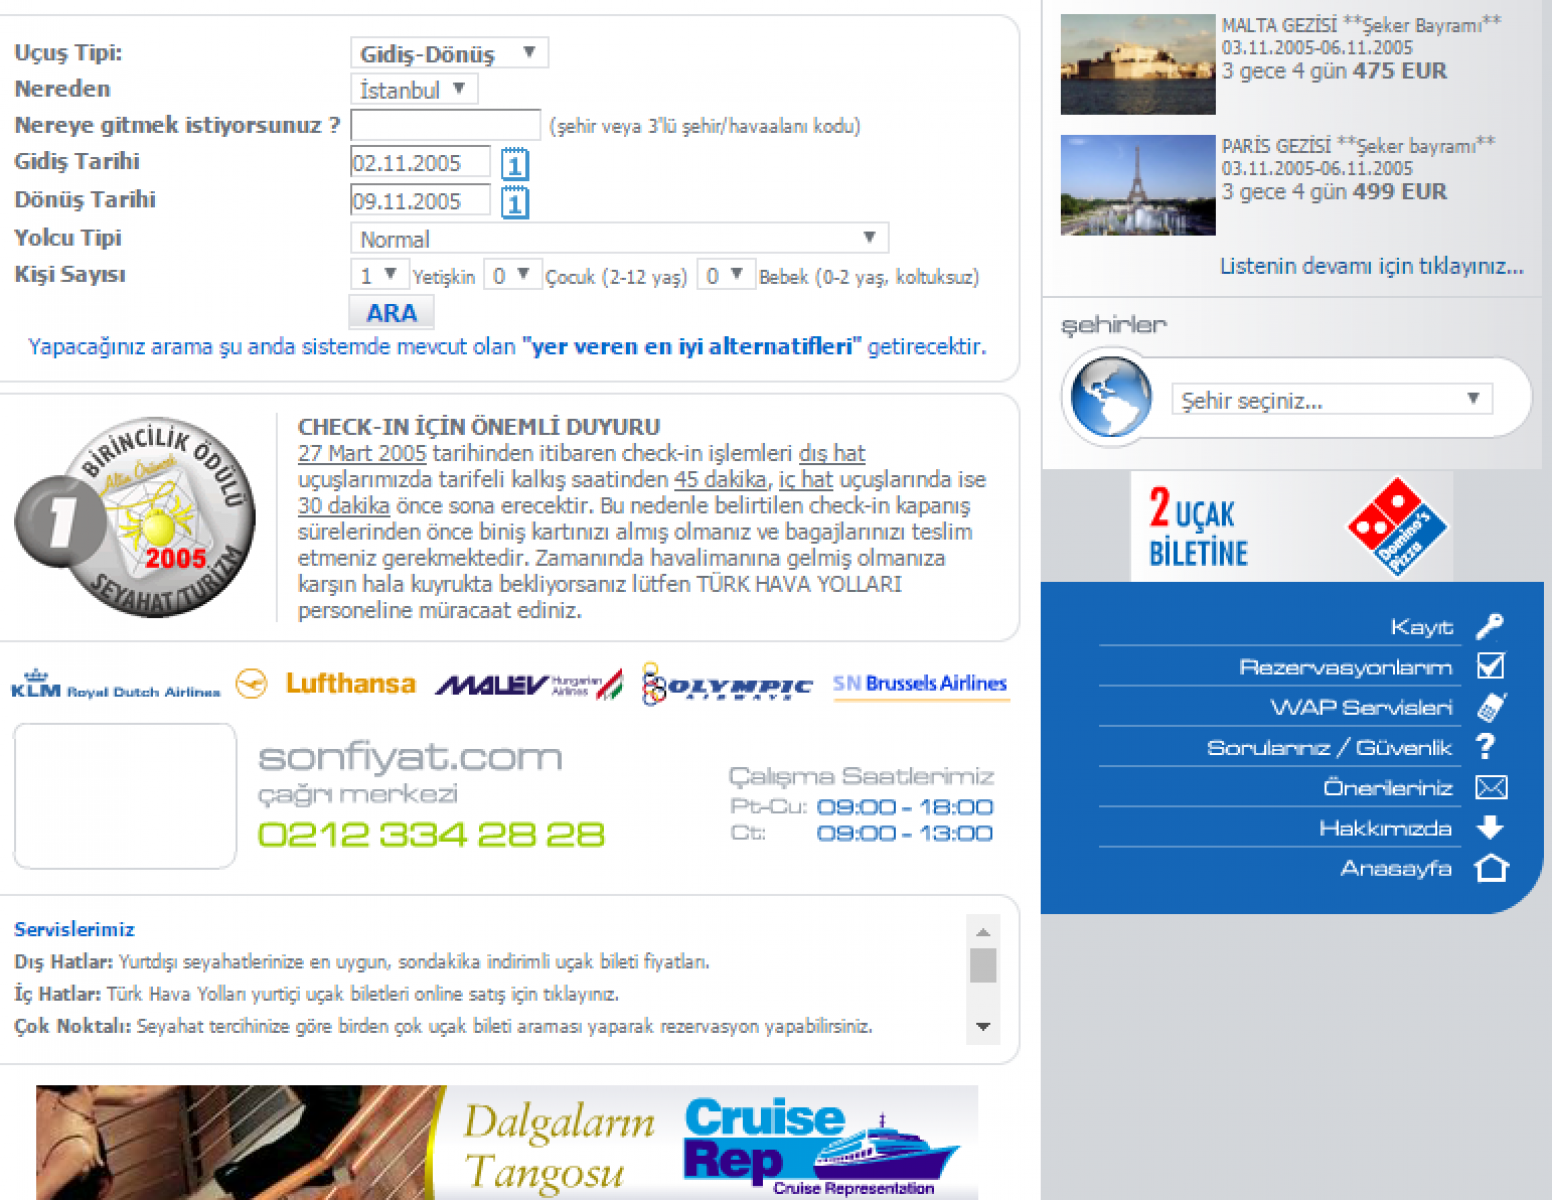
Task: Go to Hakkımızda in the side menu
Action: 1385,828
